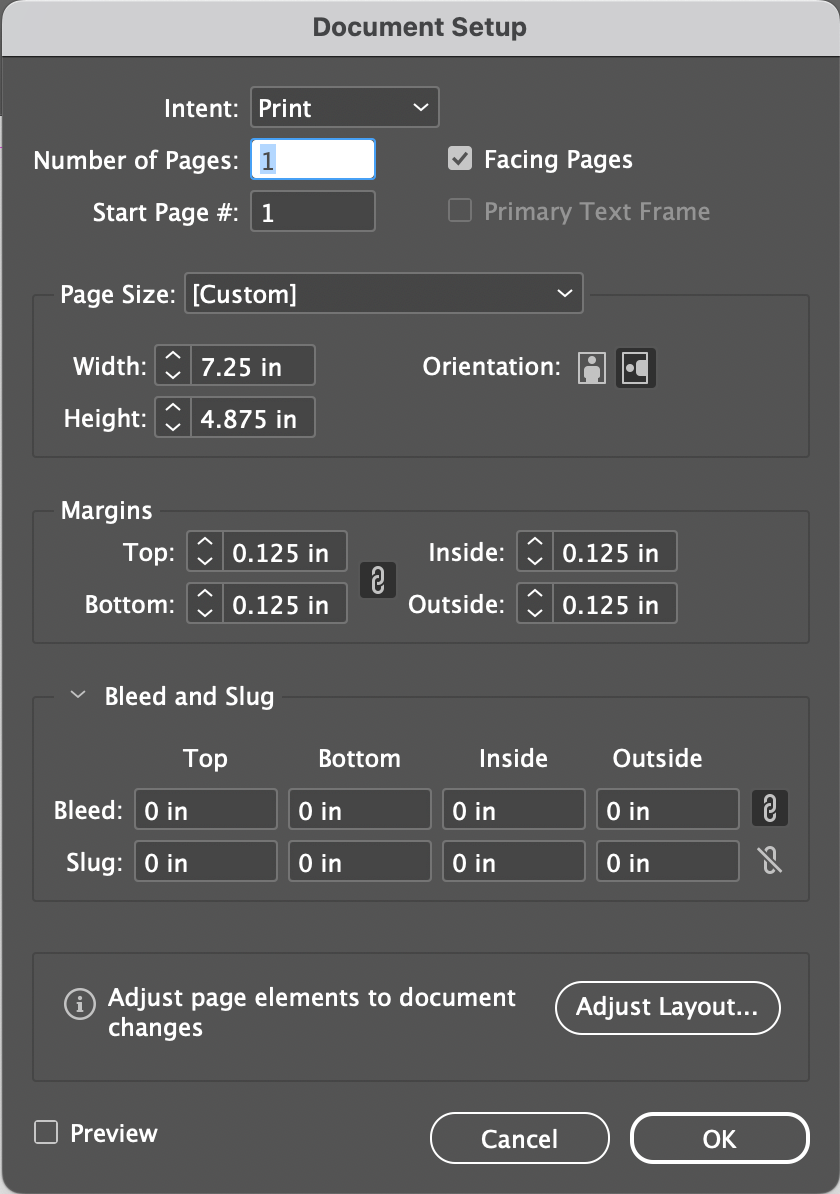
Task: Click Inside margin stepper arrows
Action: pos(535,551)
